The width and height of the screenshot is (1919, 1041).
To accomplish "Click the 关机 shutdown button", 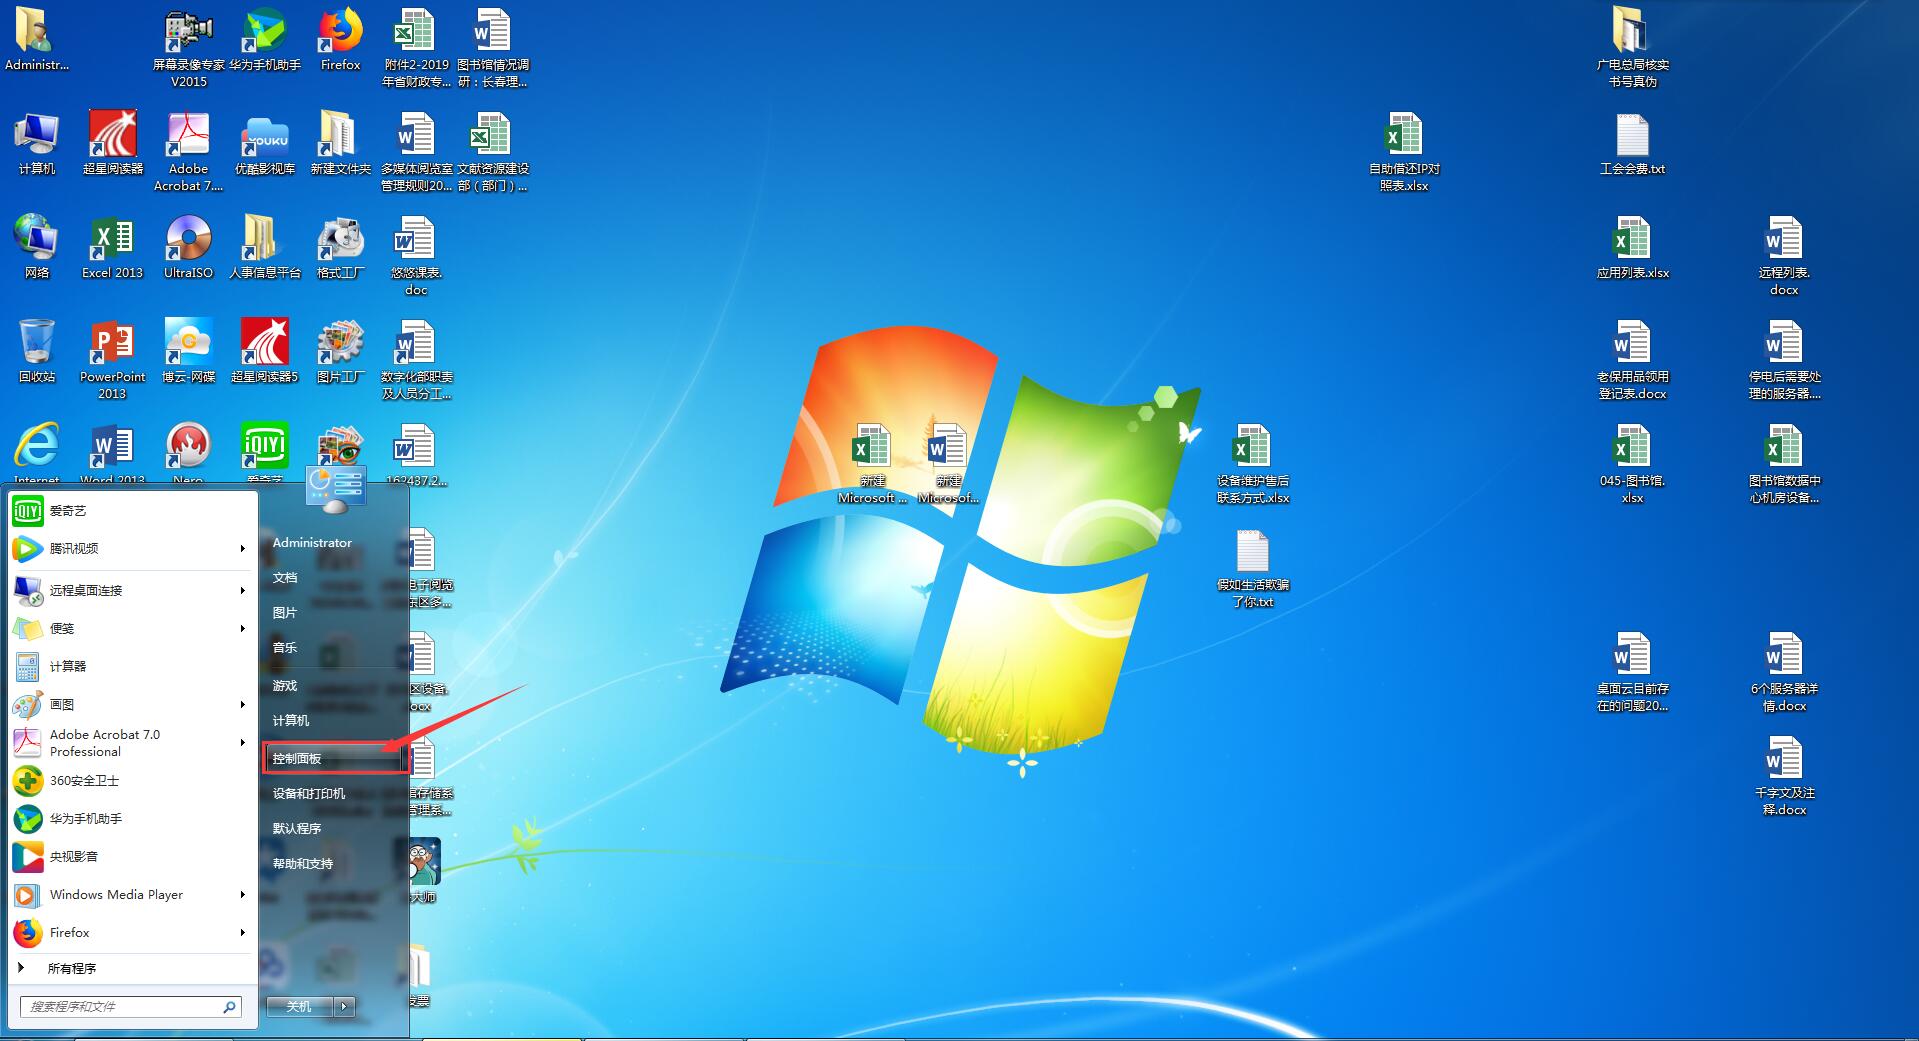I will click(x=300, y=1007).
